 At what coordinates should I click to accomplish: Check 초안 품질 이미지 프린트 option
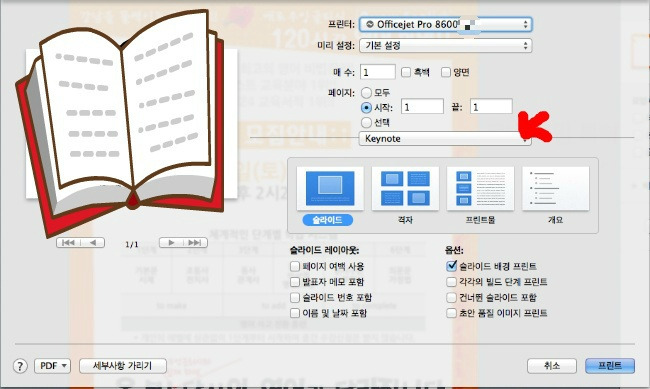point(451,313)
